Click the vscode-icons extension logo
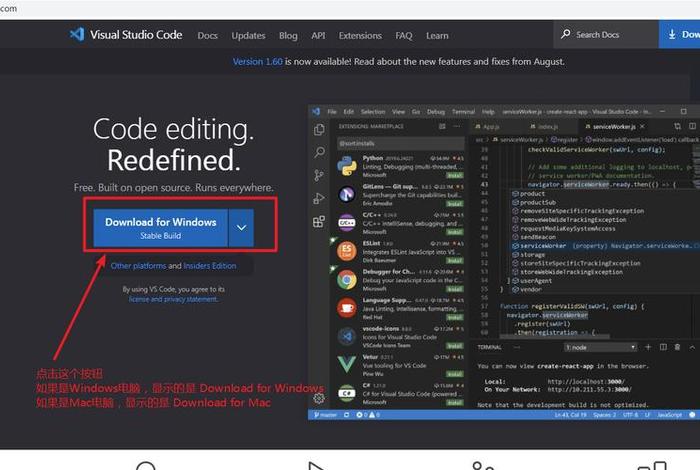Image resolution: width=700 pixels, height=470 pixels. pos(347,337)
